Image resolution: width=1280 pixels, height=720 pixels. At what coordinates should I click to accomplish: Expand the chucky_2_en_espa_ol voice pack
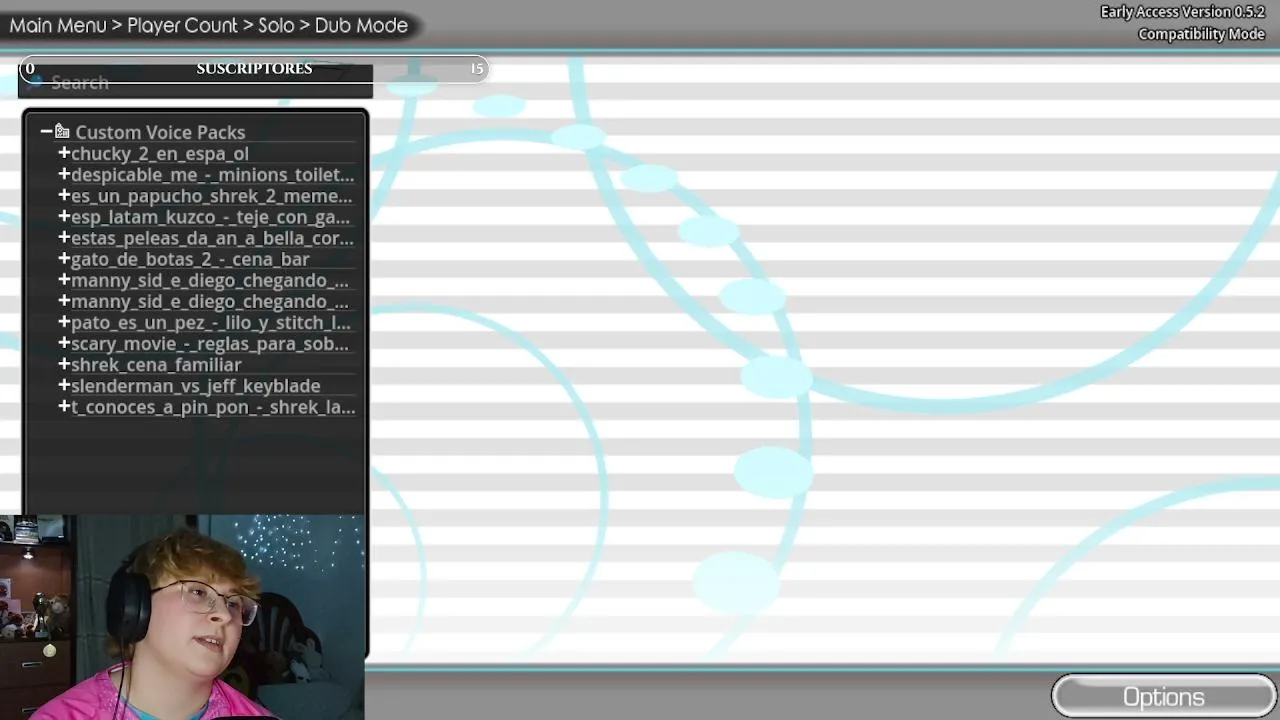(x=64, y=153)
